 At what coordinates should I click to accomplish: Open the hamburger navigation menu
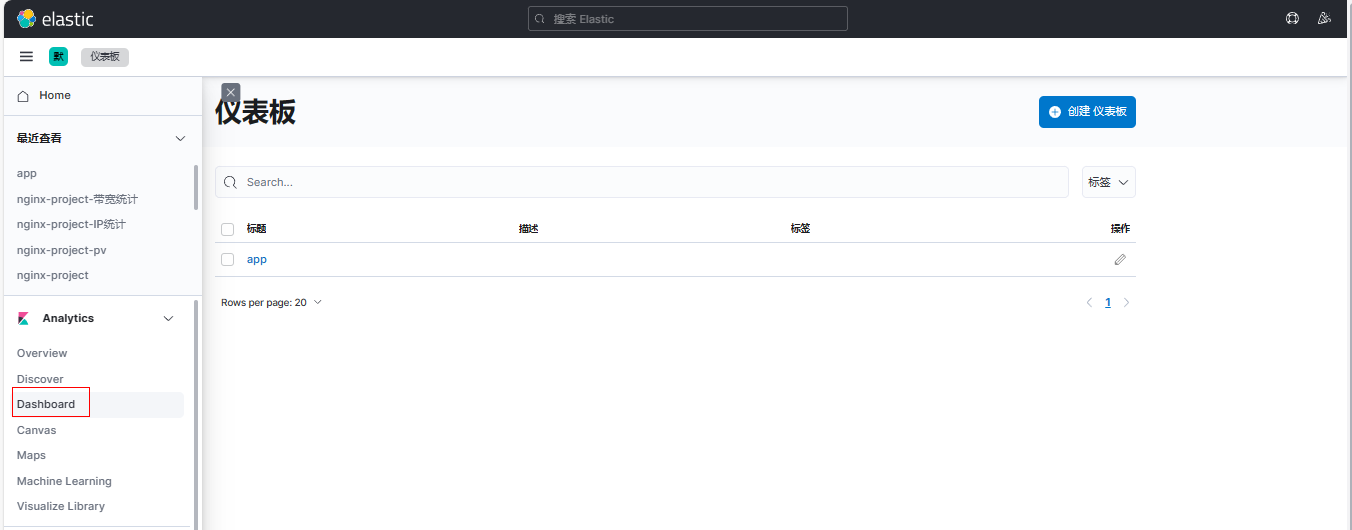coord(27,57)
